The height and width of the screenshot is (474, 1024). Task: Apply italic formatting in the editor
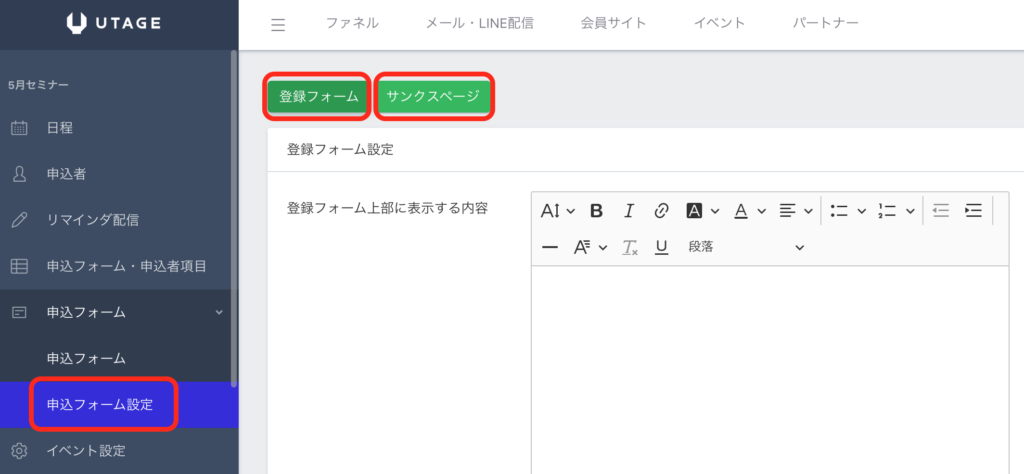(x=629, y=210)
